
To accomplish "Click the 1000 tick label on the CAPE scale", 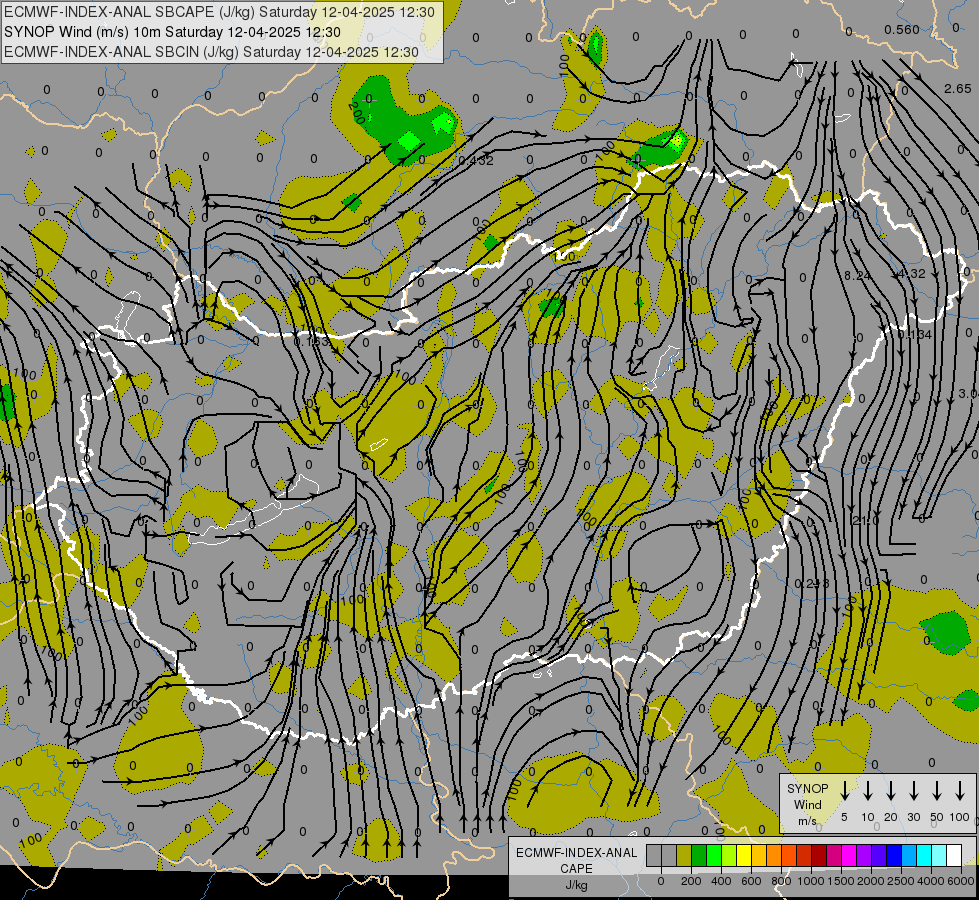I will coord(811,881).
